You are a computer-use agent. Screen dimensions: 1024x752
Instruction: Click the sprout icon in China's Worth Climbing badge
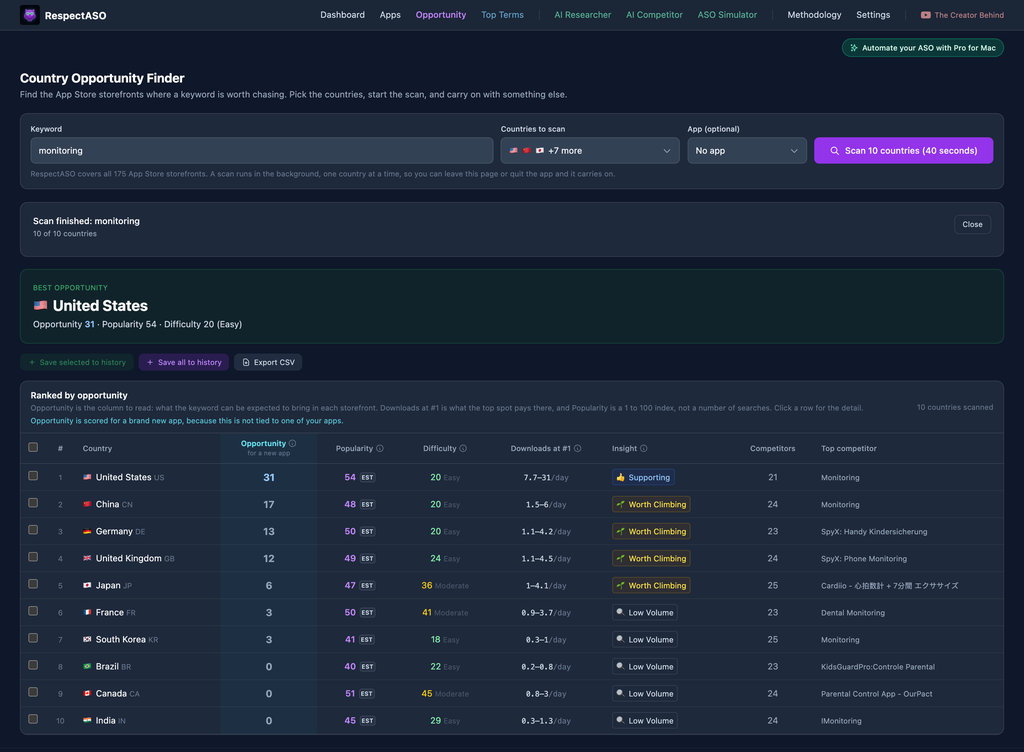(x=620, y=505)
